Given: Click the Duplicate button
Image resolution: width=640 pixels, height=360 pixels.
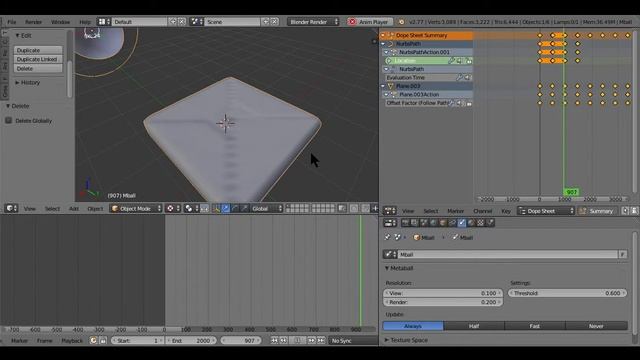Looking at the screenshot, I should point(38,50).
